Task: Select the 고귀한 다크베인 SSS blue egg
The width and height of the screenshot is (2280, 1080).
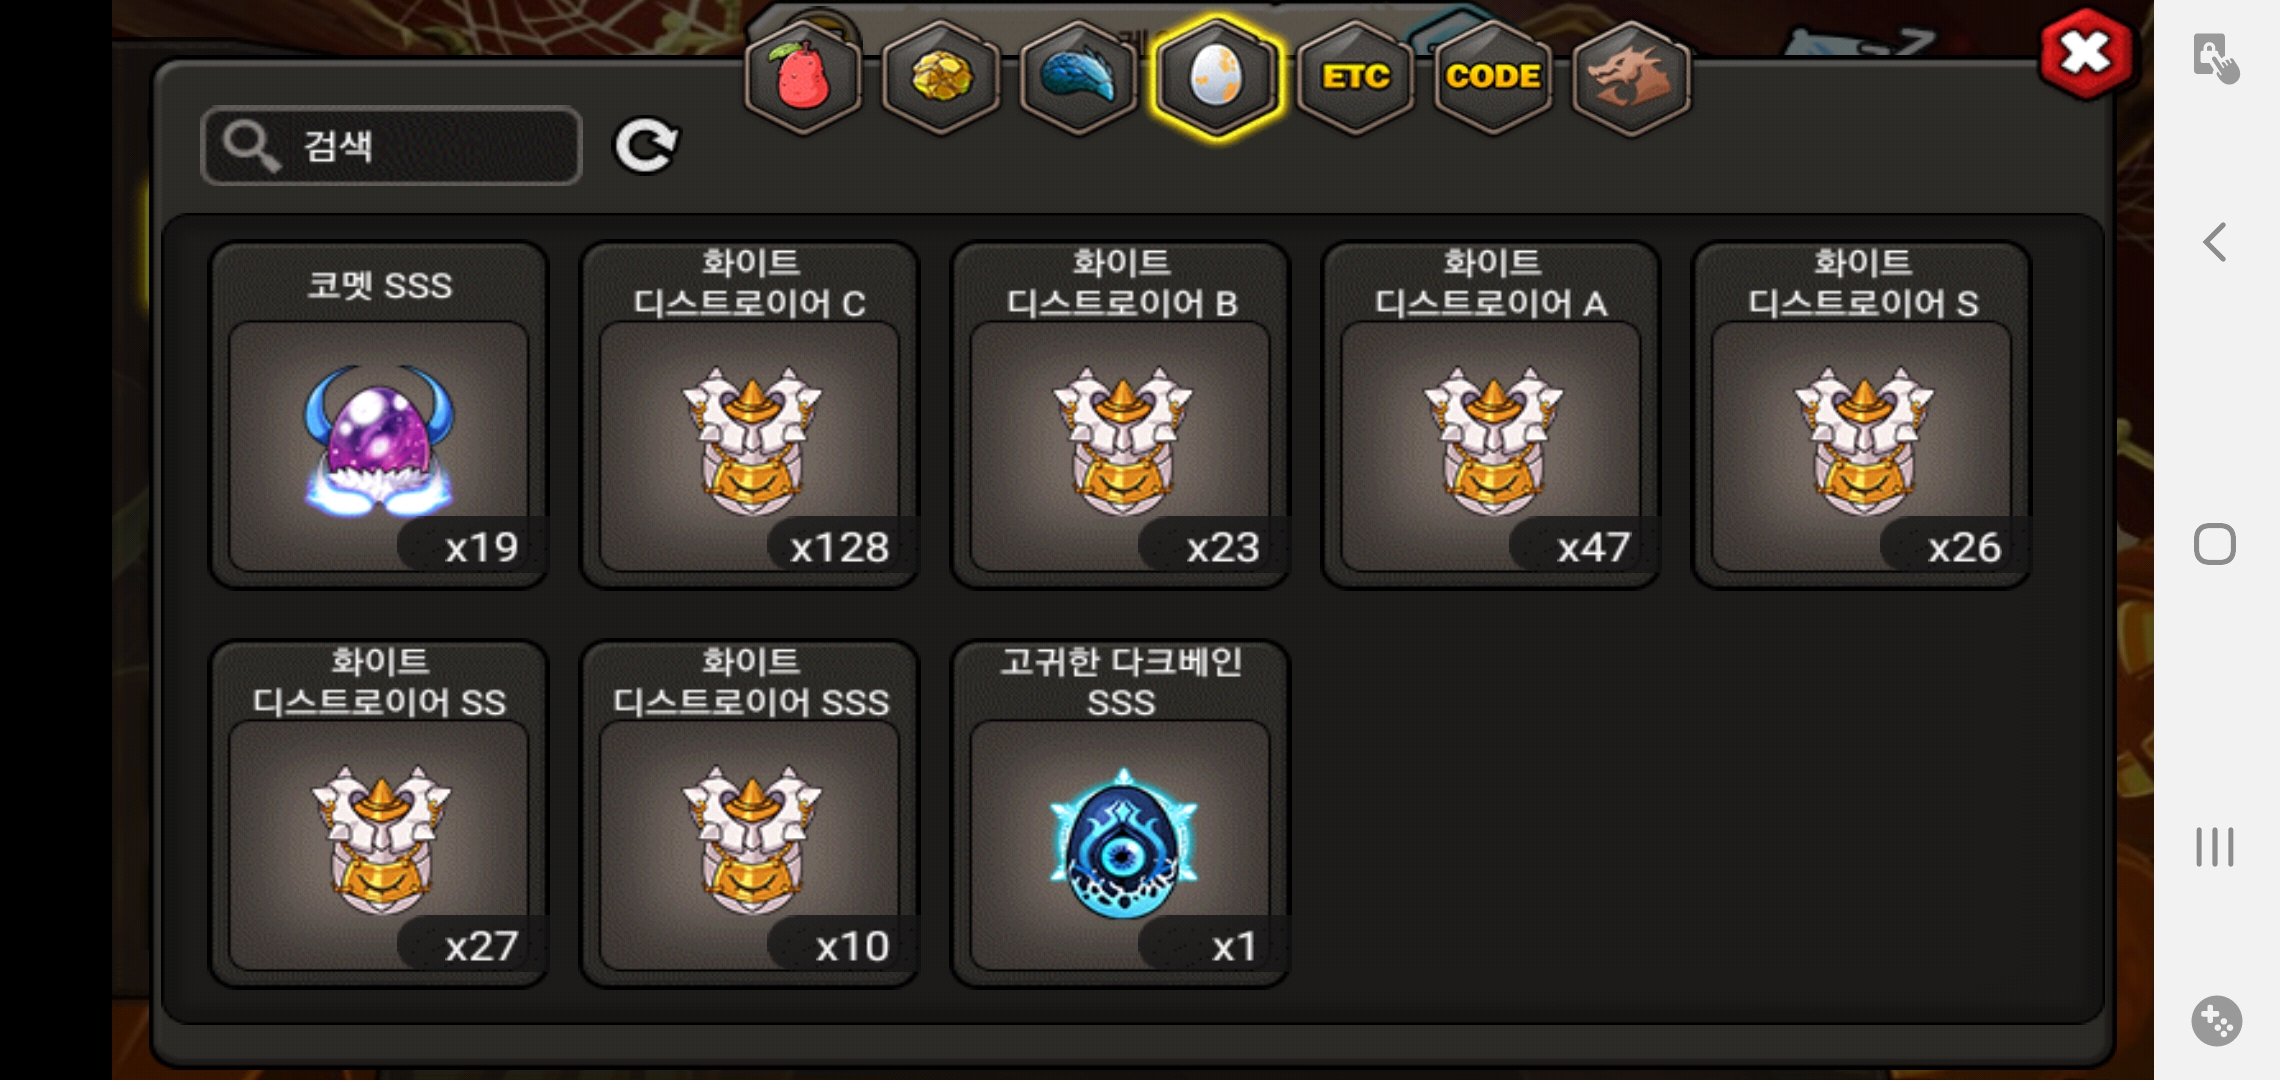Action: [1121, 814]
